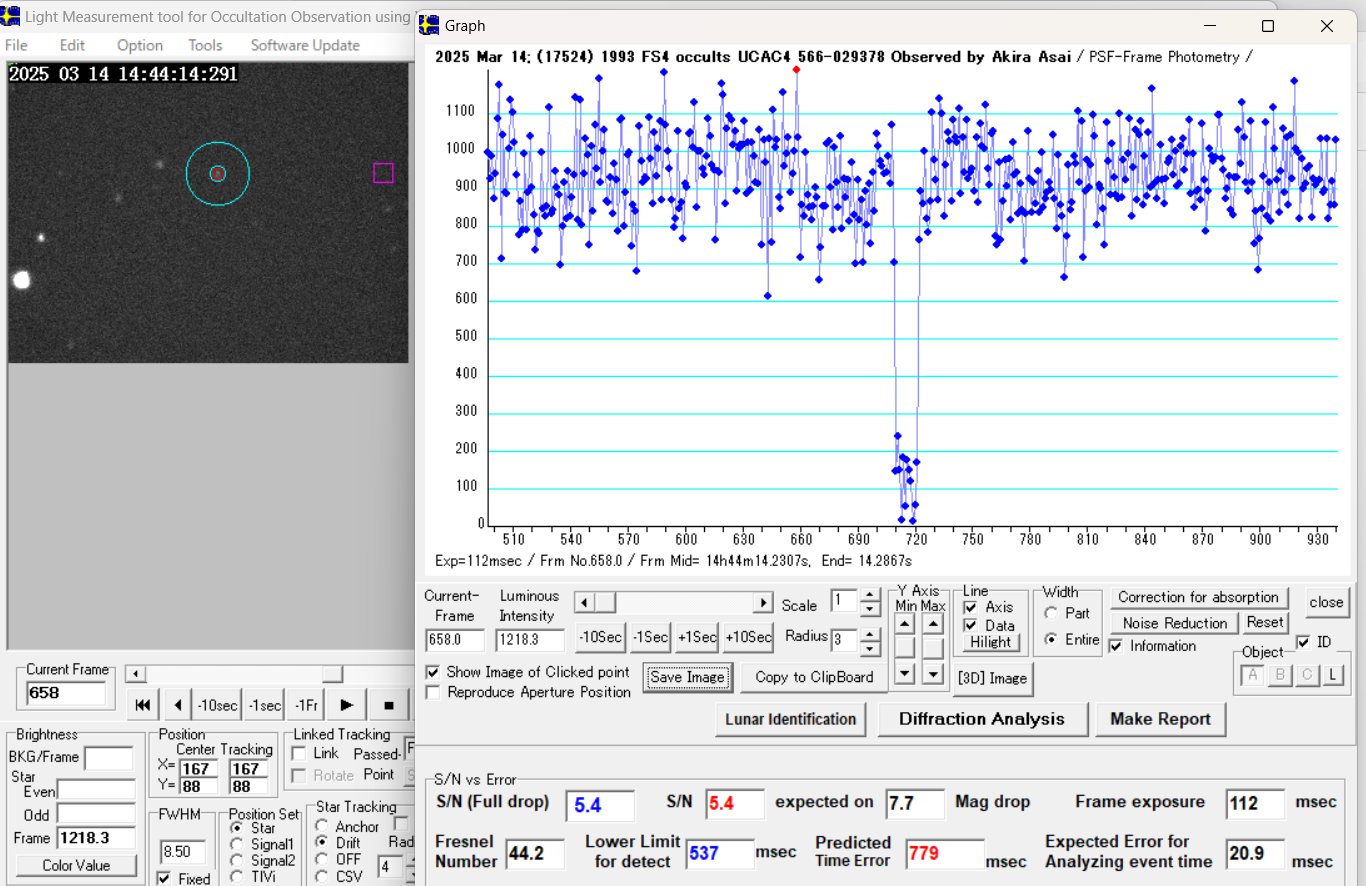Click the Luminous Intensity value field

(x=529, y=640)
